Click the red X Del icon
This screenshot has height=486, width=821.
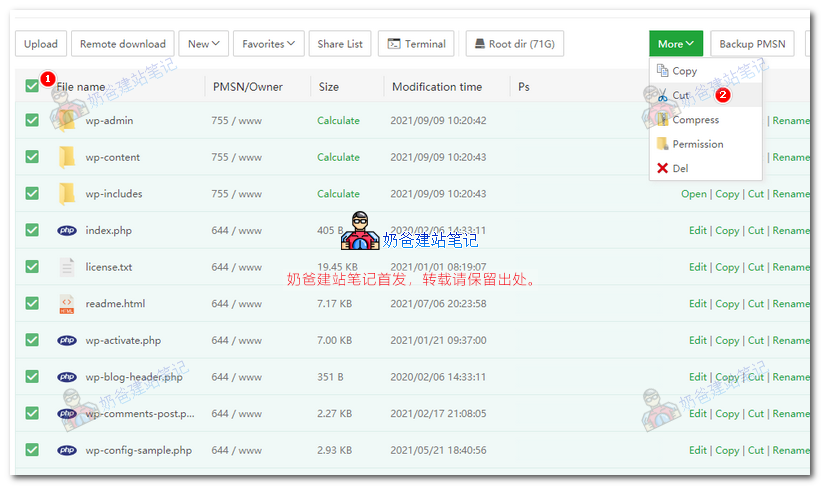point(662,168)
